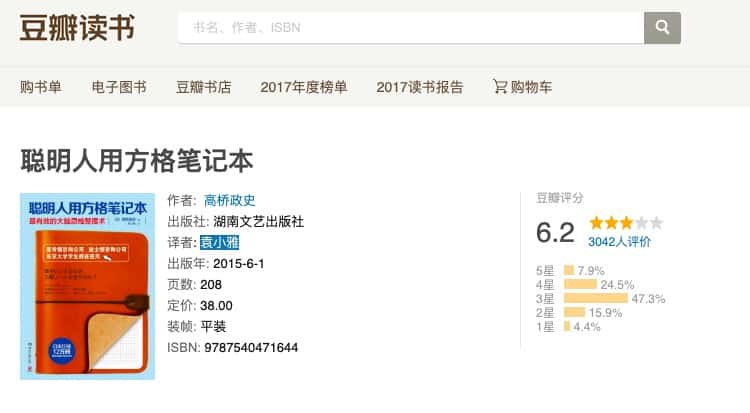This screenshot has width=750, height=413.
Task: Open 豆瓣书店 navigation link
Action: (204, 87)
